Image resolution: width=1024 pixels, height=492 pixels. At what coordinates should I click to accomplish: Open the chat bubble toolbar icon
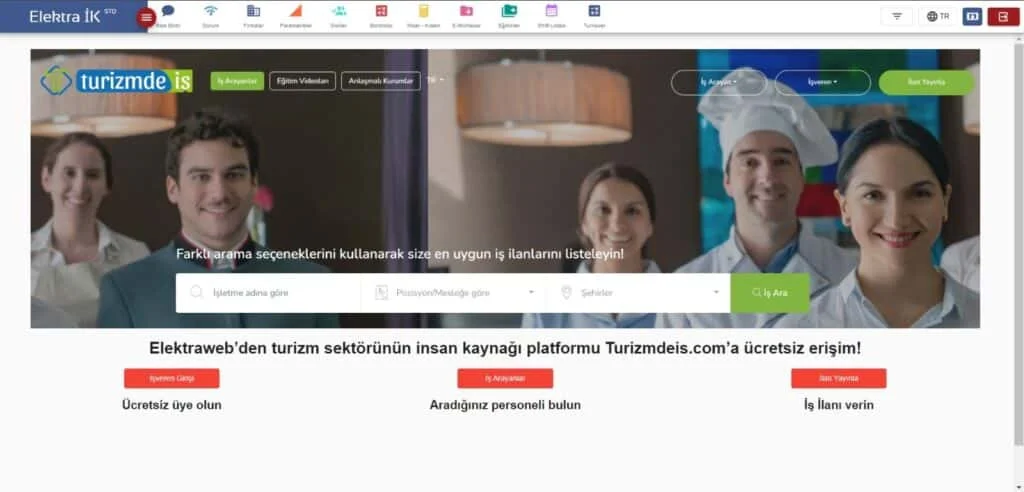click(x=168, y=11)
